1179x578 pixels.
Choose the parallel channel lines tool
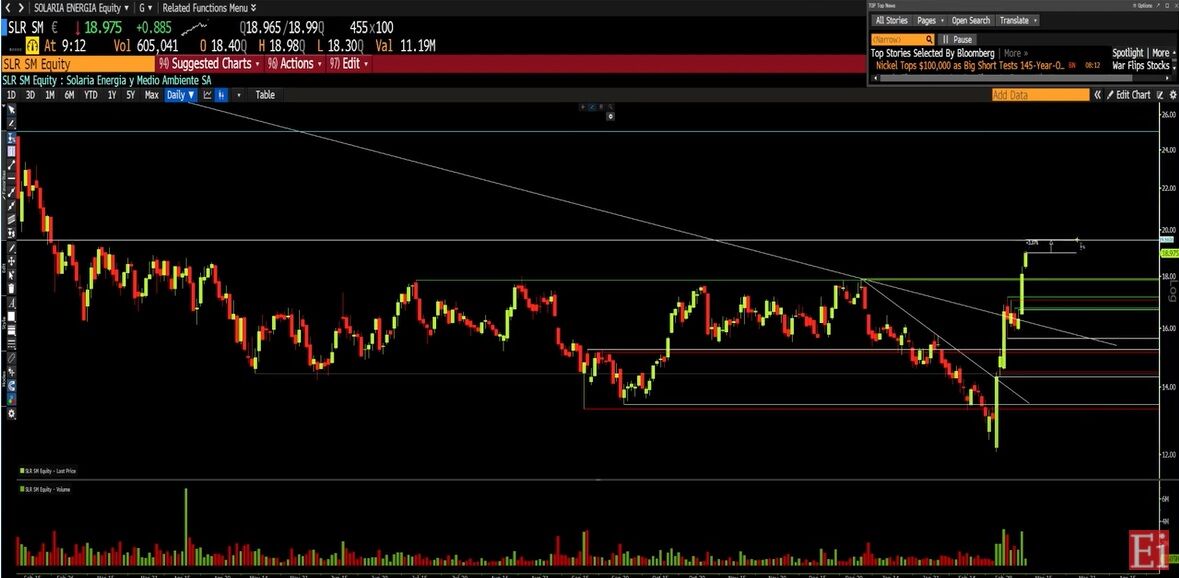pos(11,219)
